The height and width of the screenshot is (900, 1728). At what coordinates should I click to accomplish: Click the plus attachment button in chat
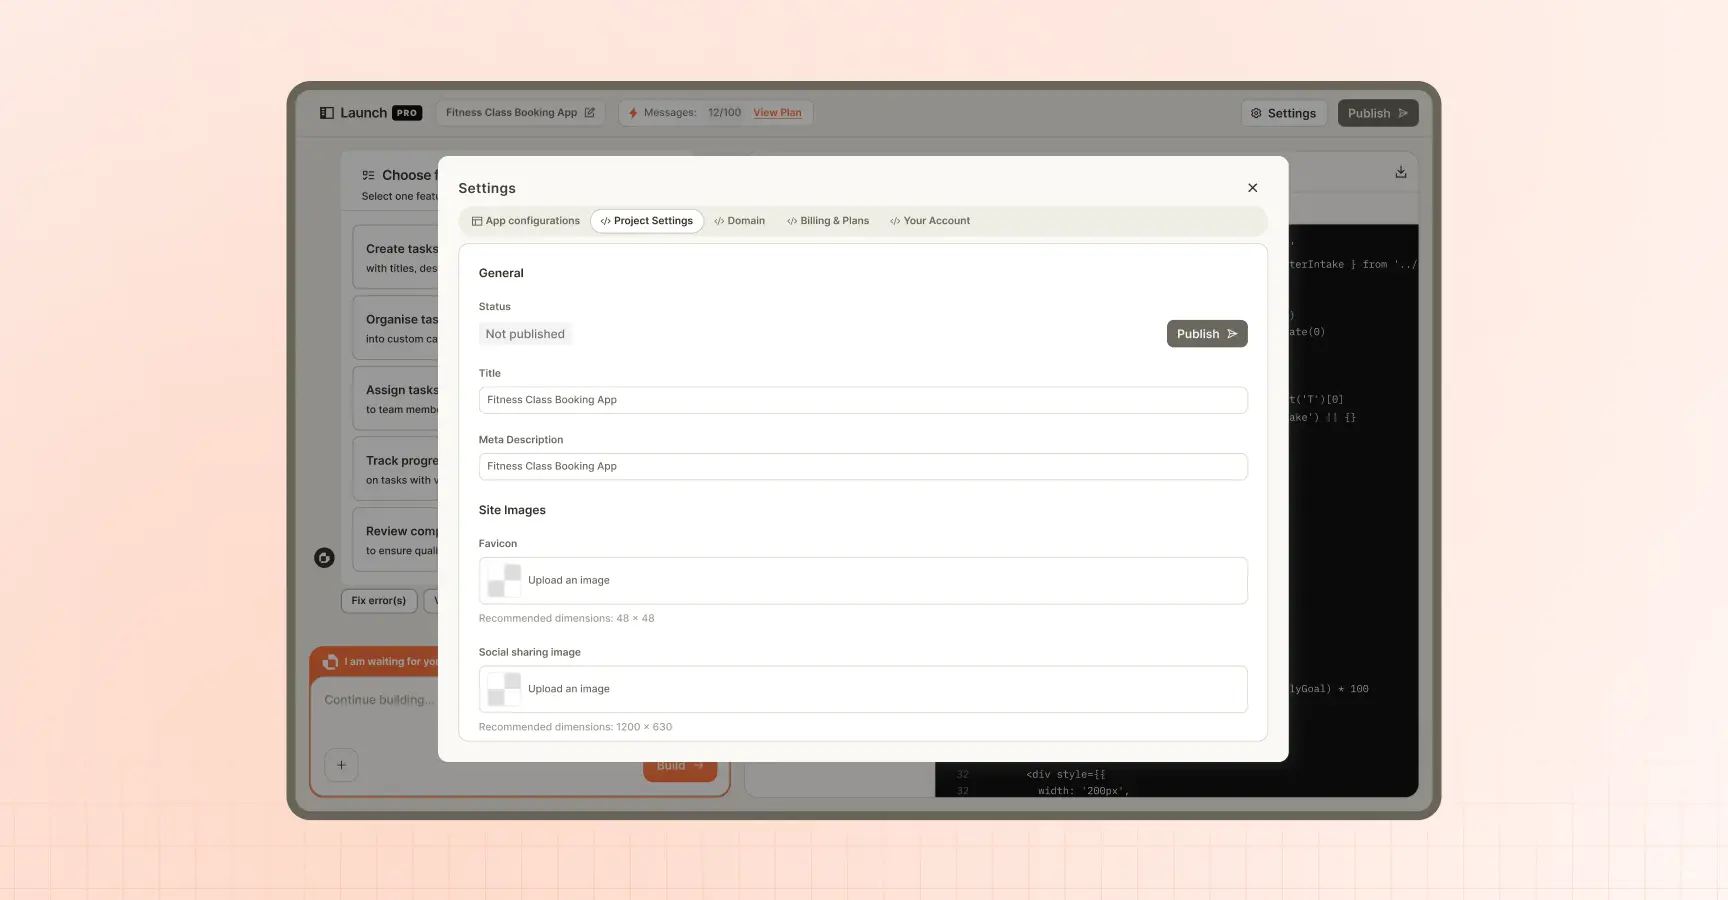(341, 765)
